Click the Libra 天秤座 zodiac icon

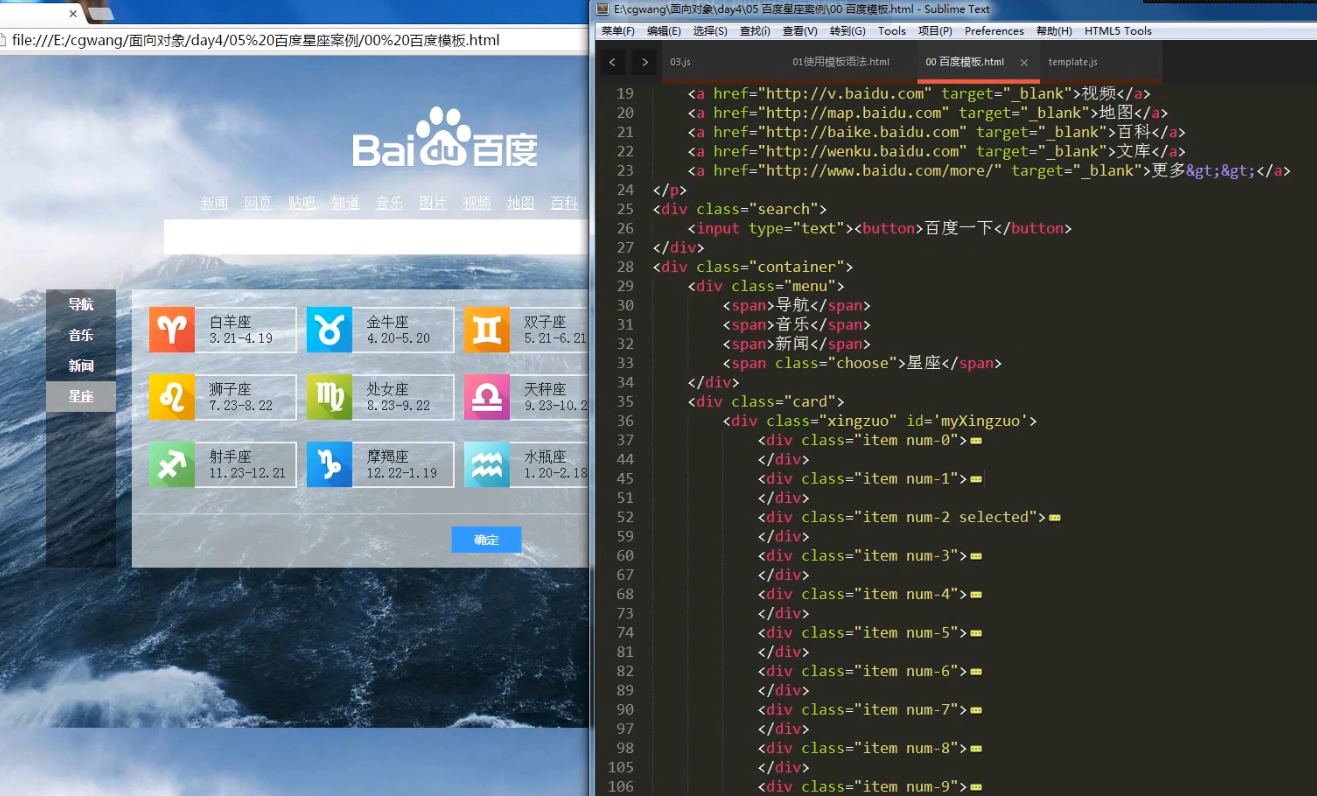click(x=486, y=397)
